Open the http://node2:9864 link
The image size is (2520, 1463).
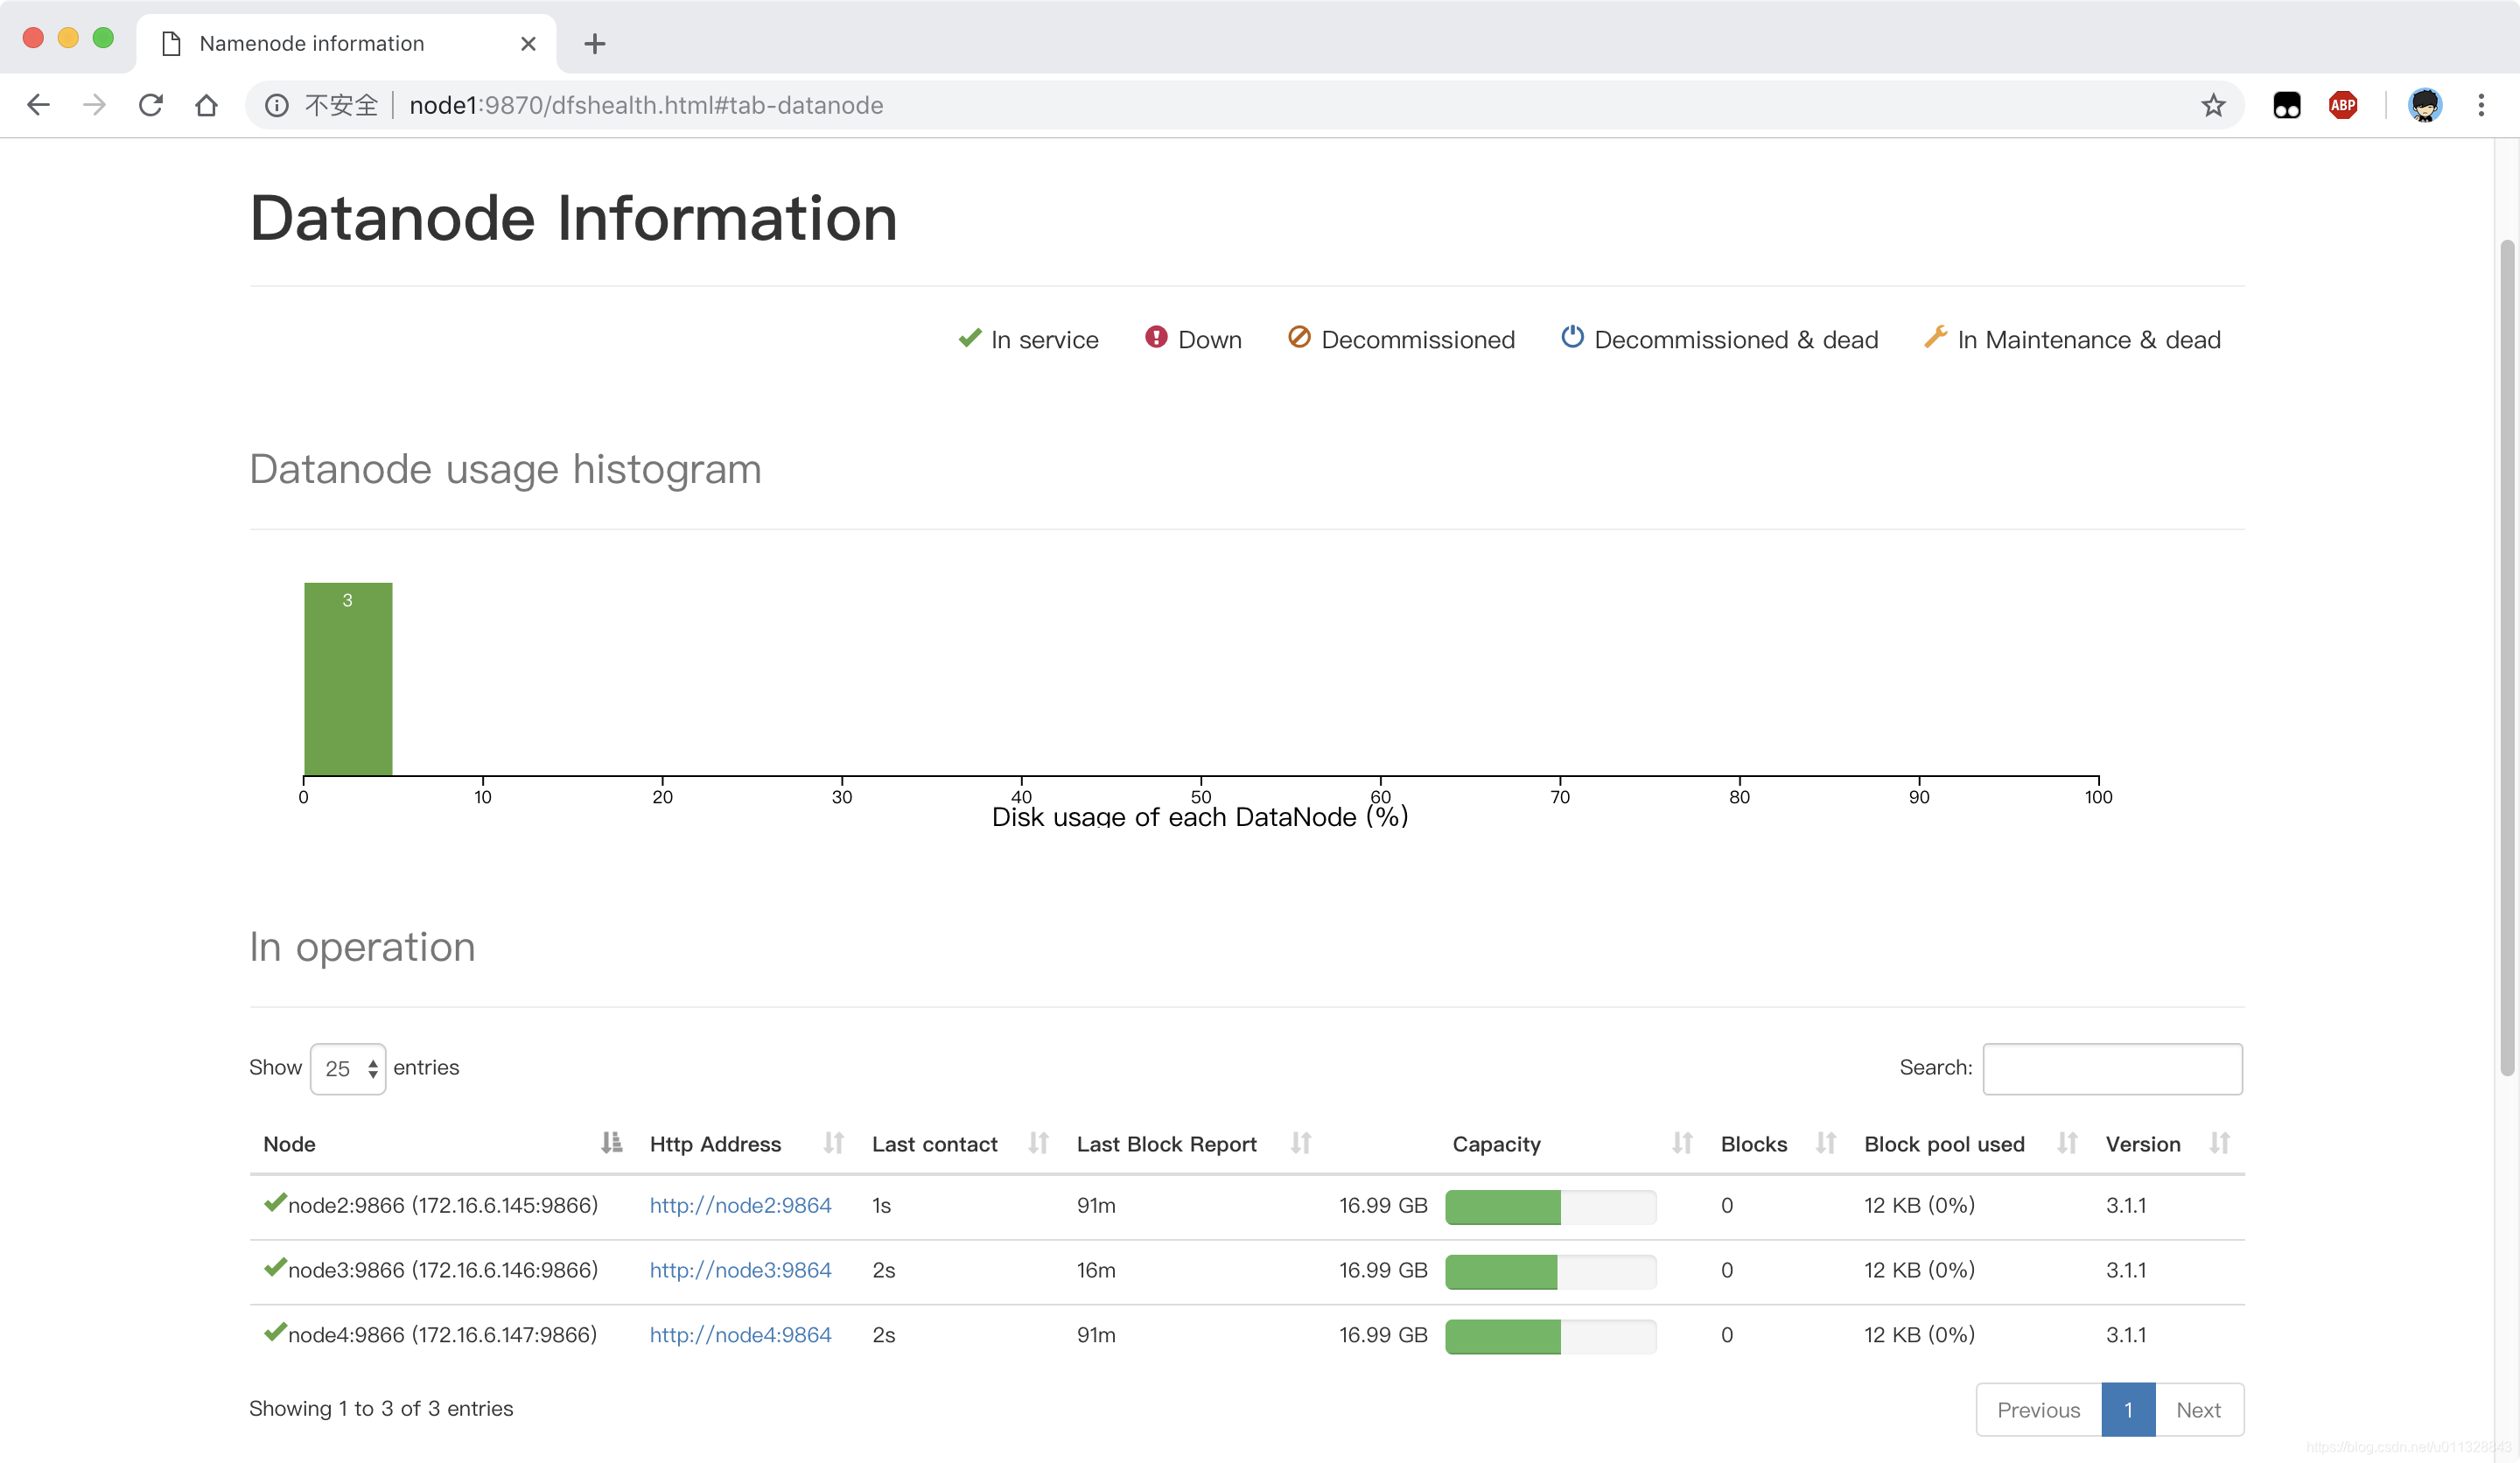pos(740,1206)
